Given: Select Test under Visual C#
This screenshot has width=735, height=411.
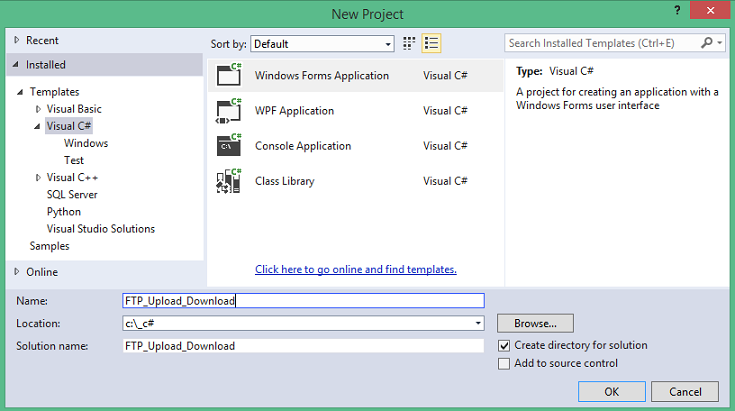Looking at the screenshot, I should 74,160.
